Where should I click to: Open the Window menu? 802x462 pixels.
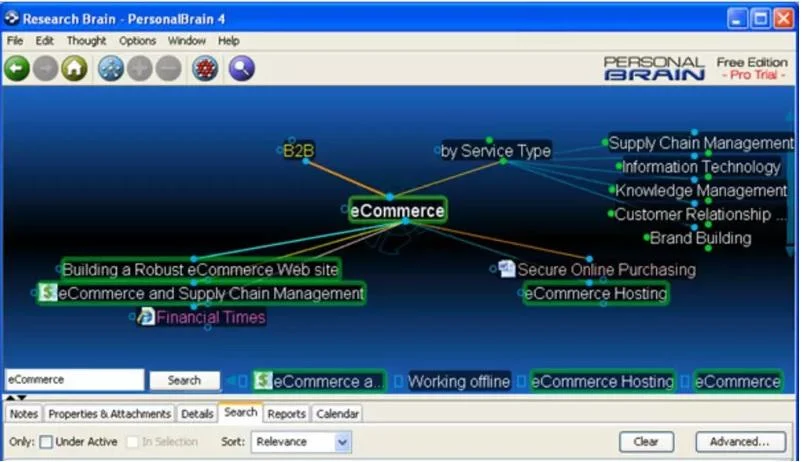click(187, 40)
